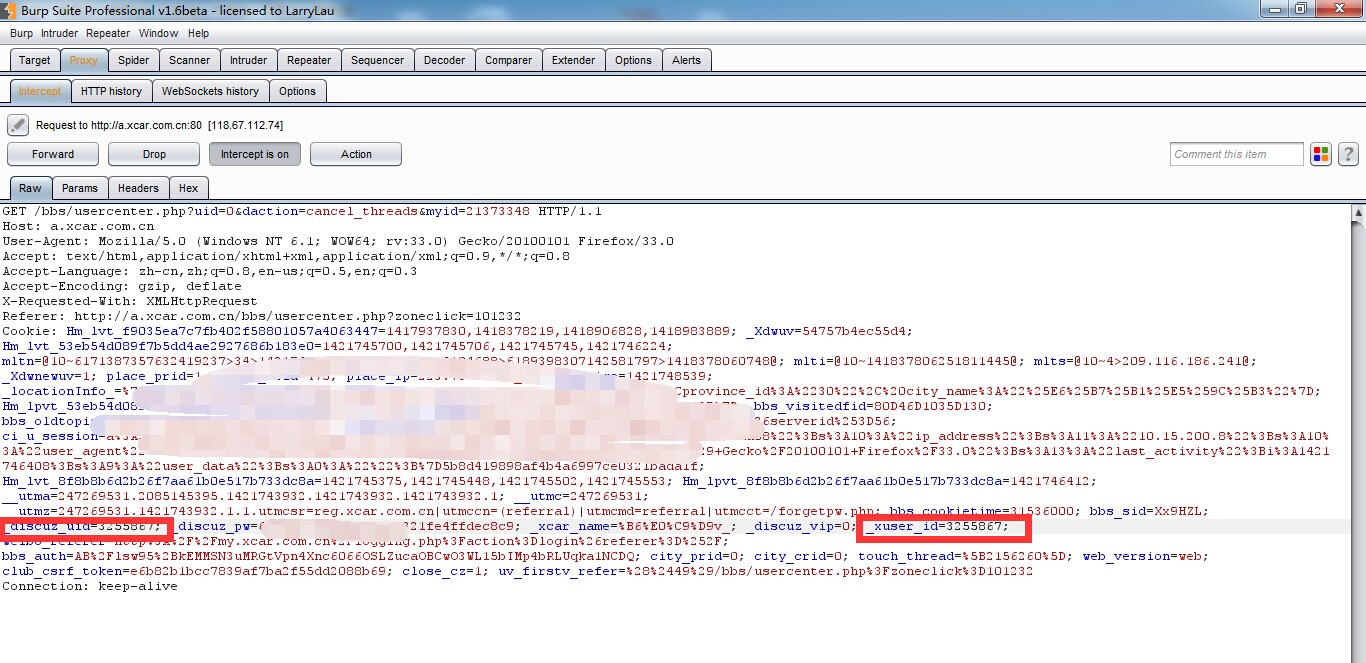The width and height of the screenshot is (1366, 663).
Task: Toggle the Intercept is on button
Action: pos(255,154)
